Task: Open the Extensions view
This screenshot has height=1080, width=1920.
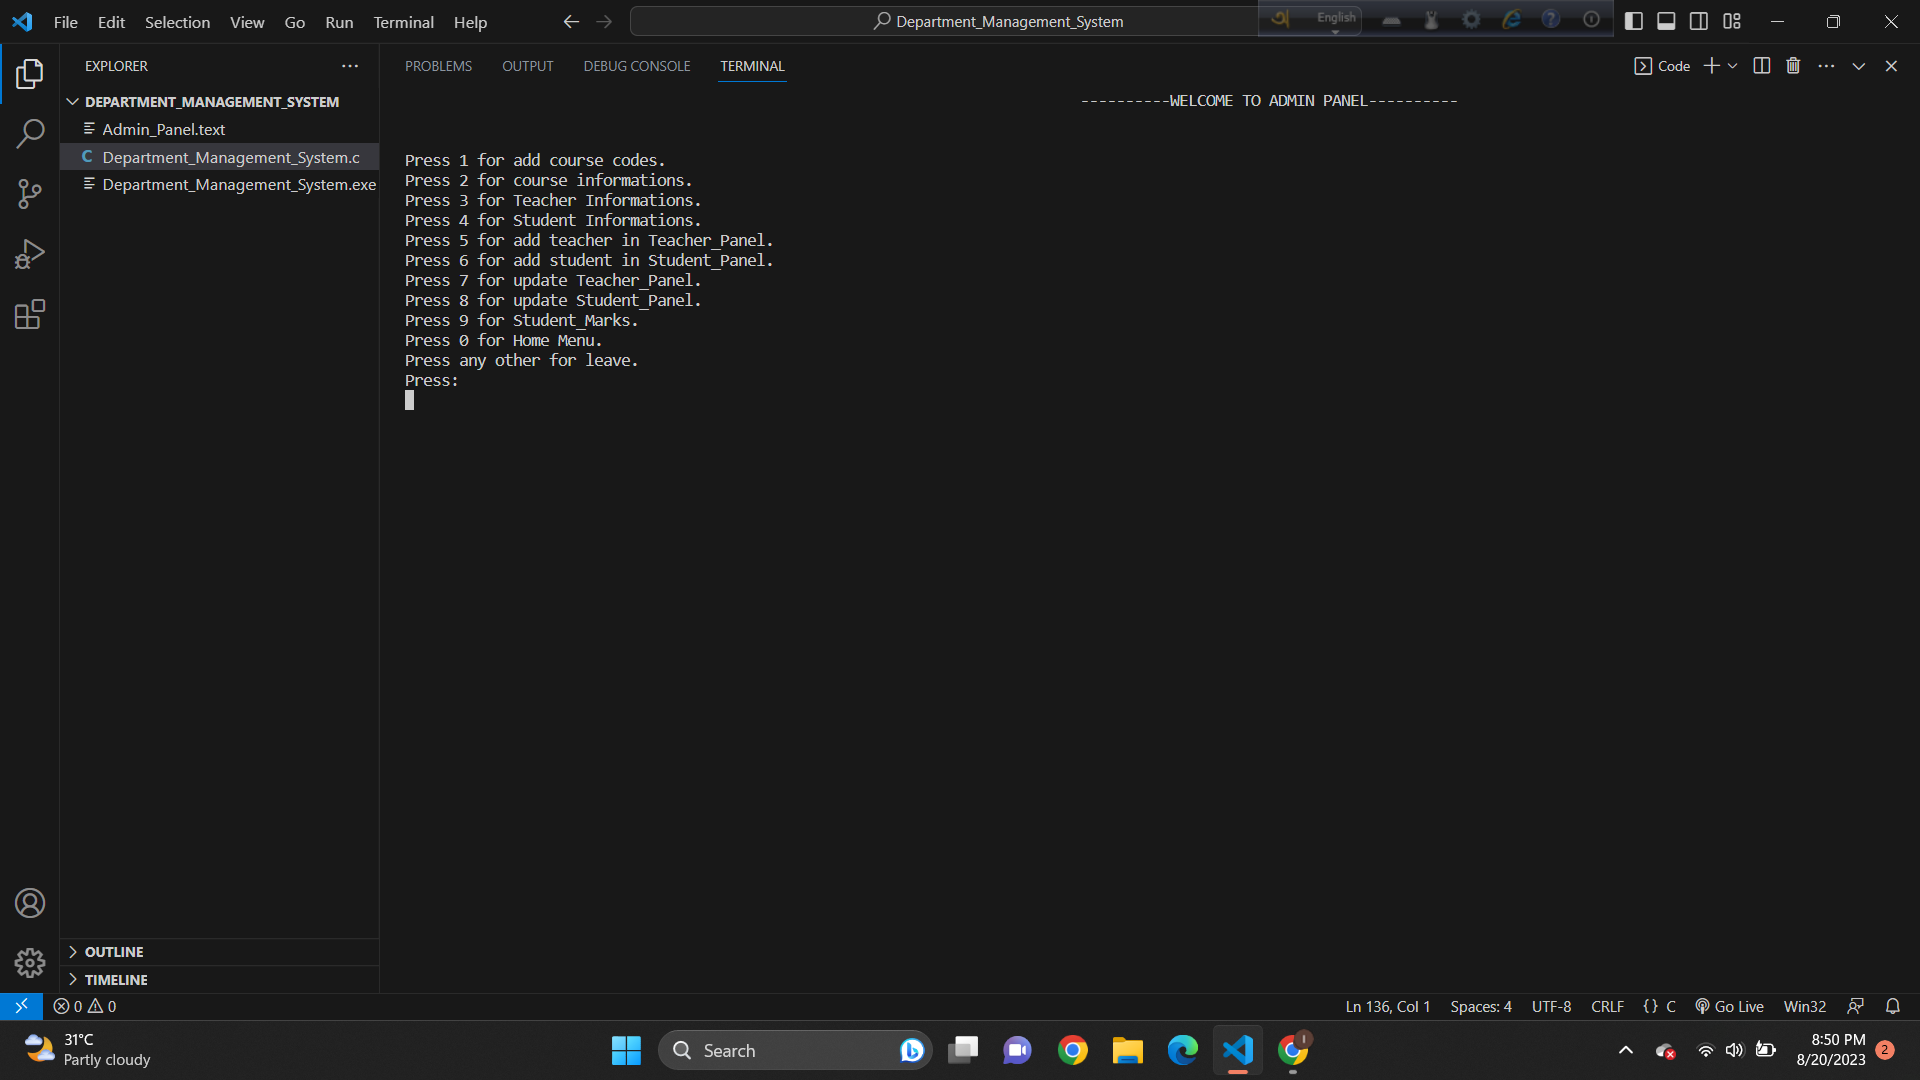Action: (30, 313)
